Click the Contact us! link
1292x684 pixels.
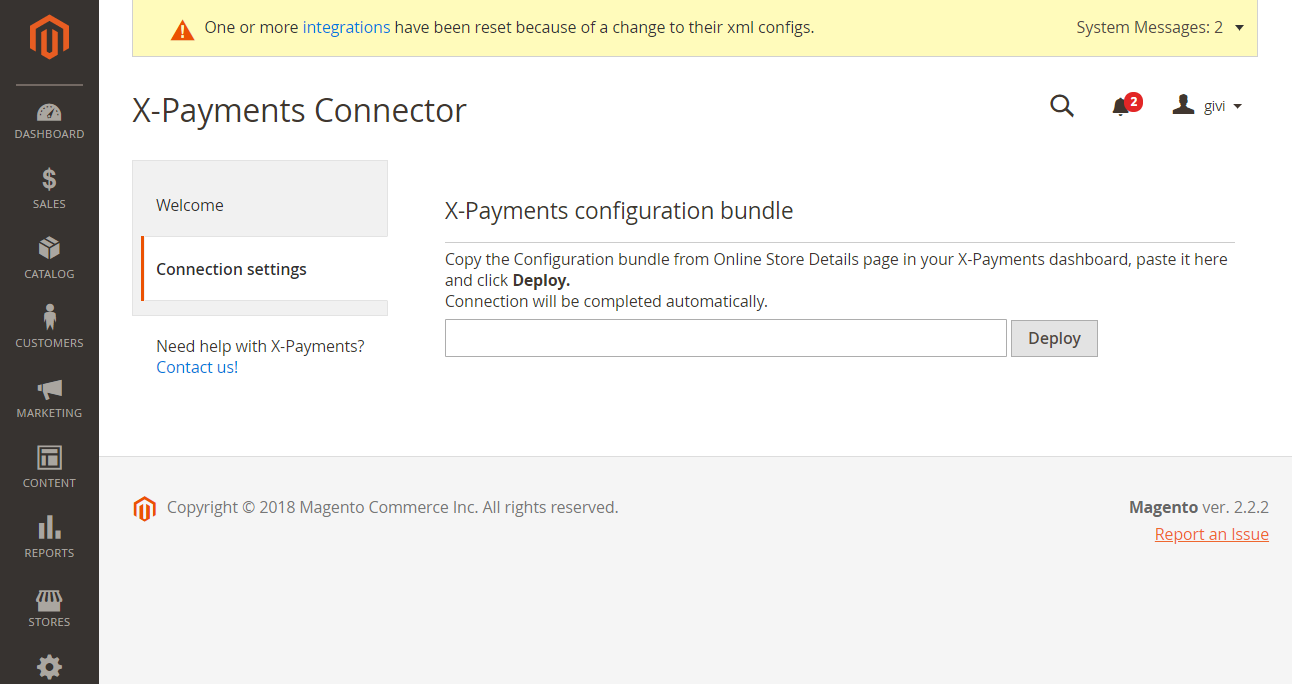(197, 367)
